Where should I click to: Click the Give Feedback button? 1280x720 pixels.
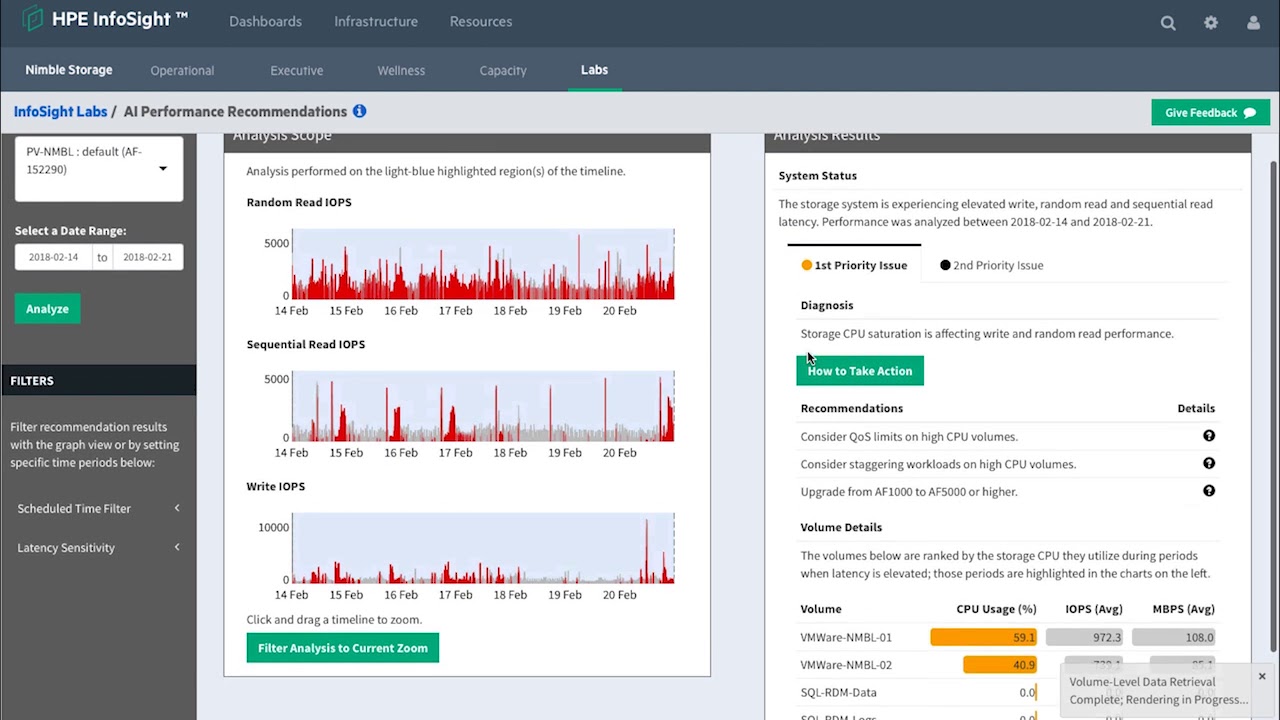(x=1210, y=112)
